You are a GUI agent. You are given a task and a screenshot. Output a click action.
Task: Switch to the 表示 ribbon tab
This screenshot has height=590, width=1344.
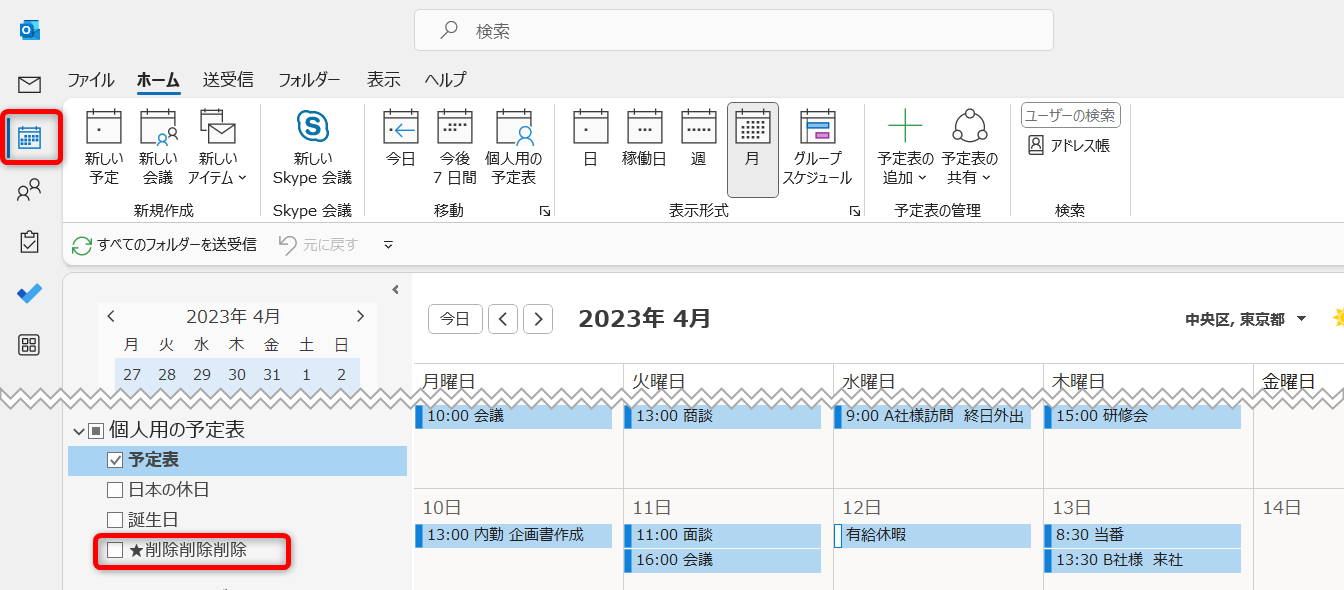383,80
